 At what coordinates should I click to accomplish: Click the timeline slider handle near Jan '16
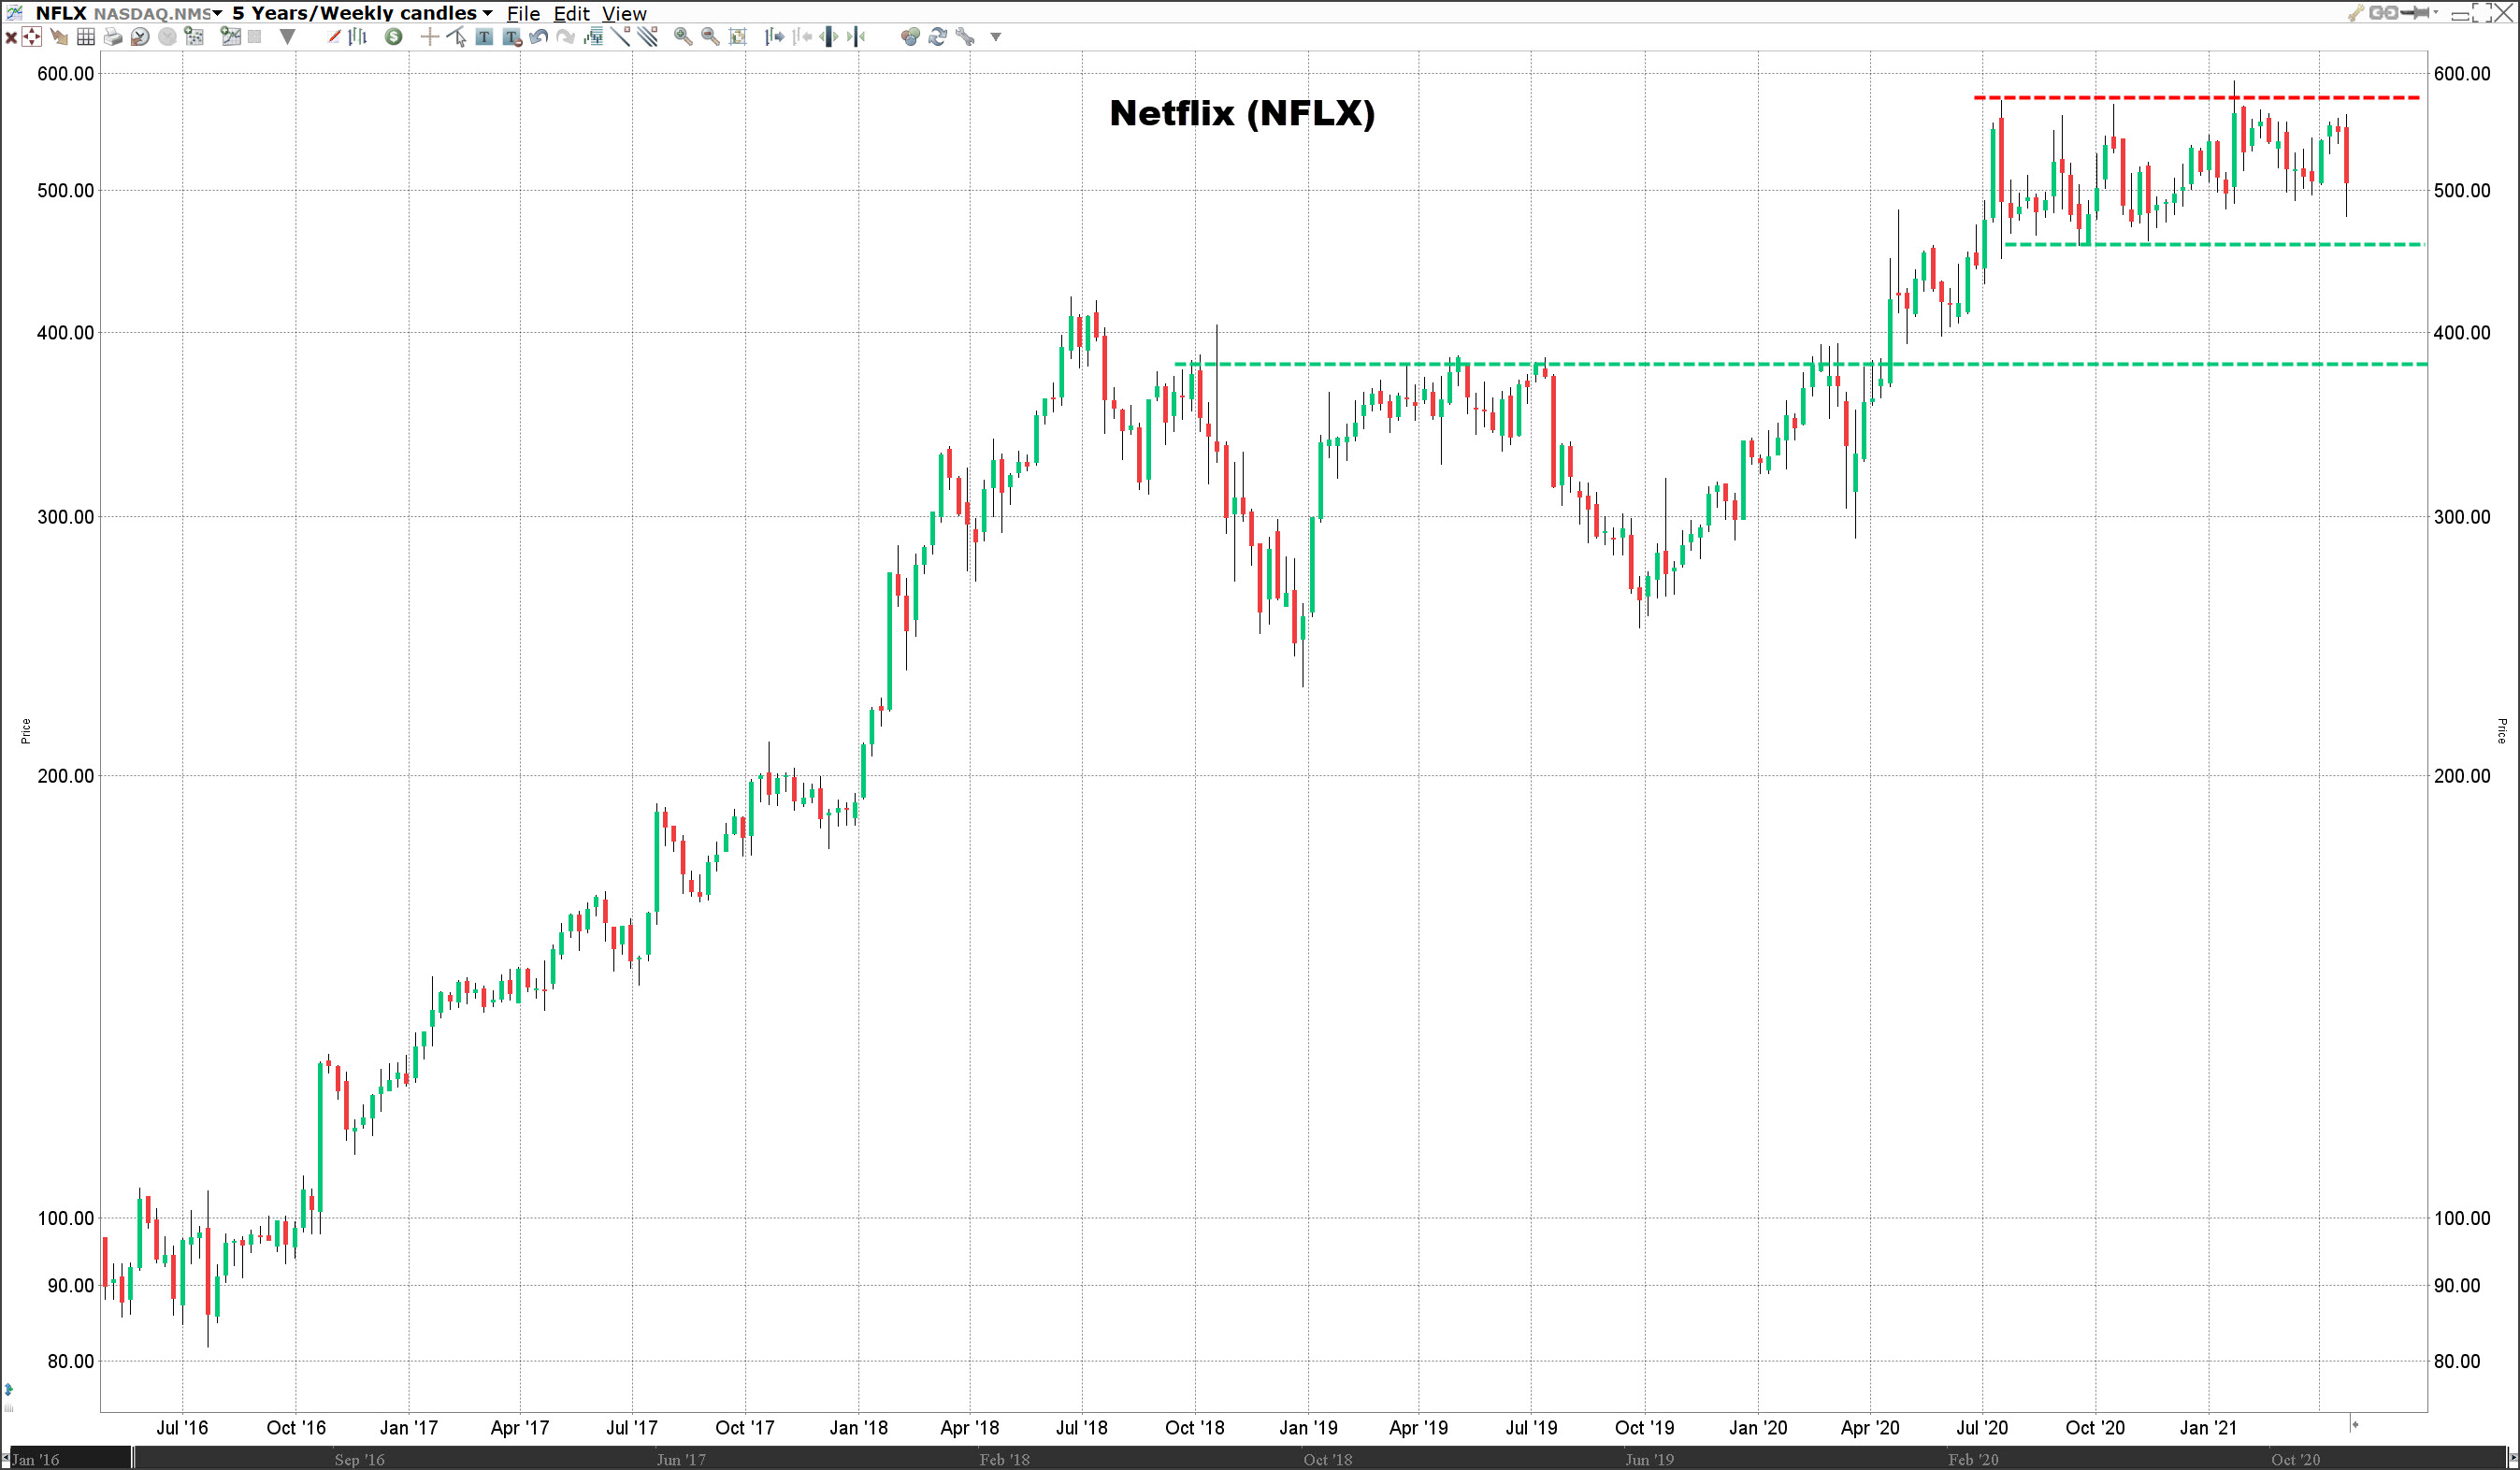click(x=132, y=1457)
